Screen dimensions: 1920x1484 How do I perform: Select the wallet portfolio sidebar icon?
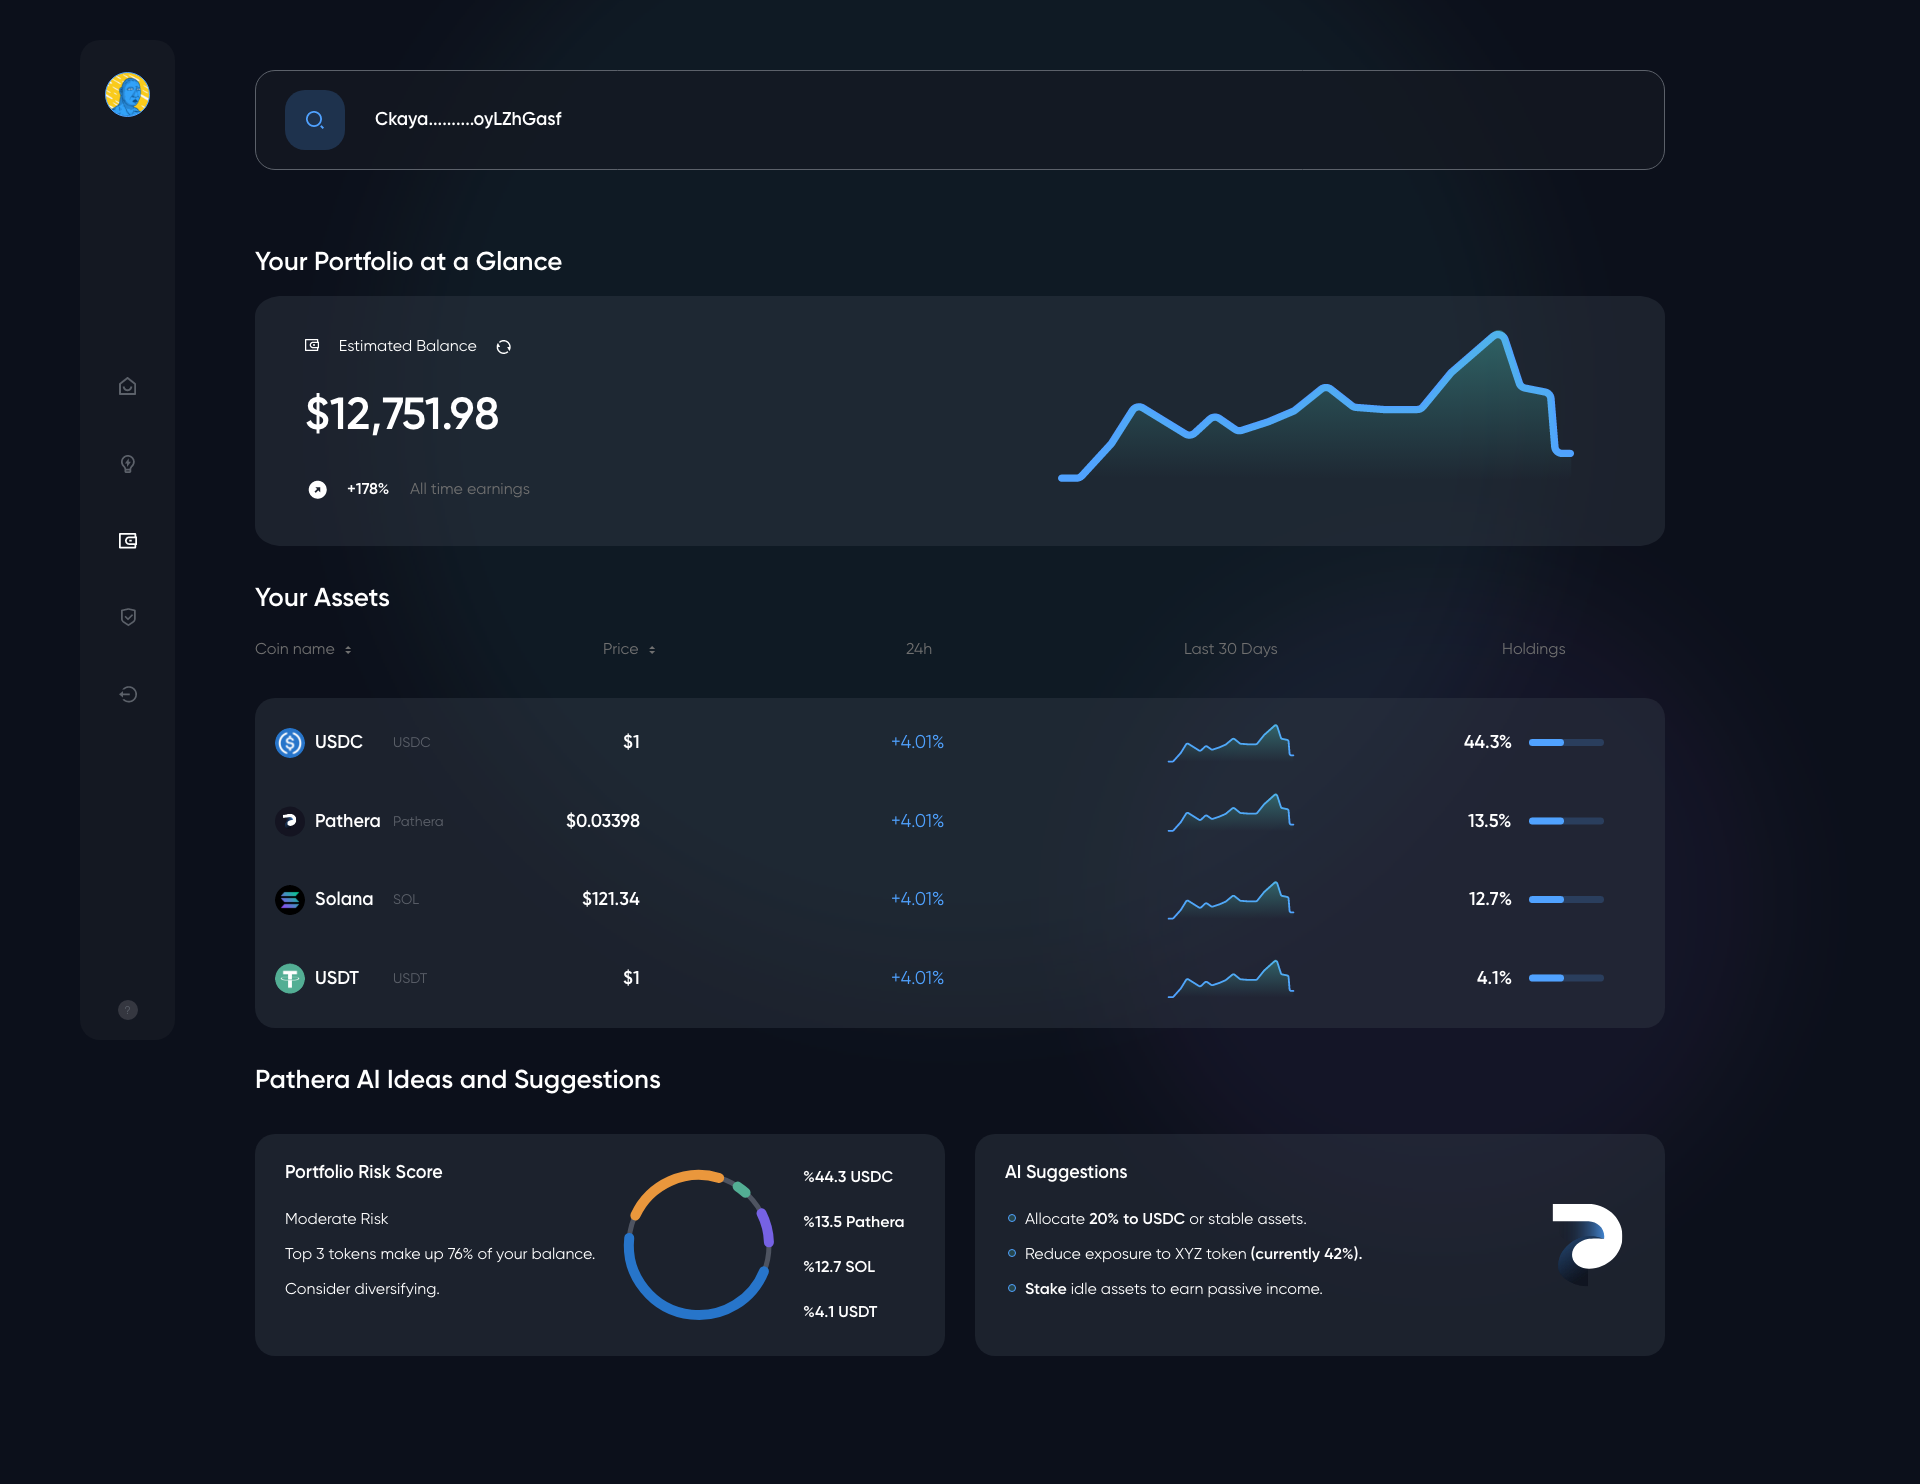[x=128, y=541]
